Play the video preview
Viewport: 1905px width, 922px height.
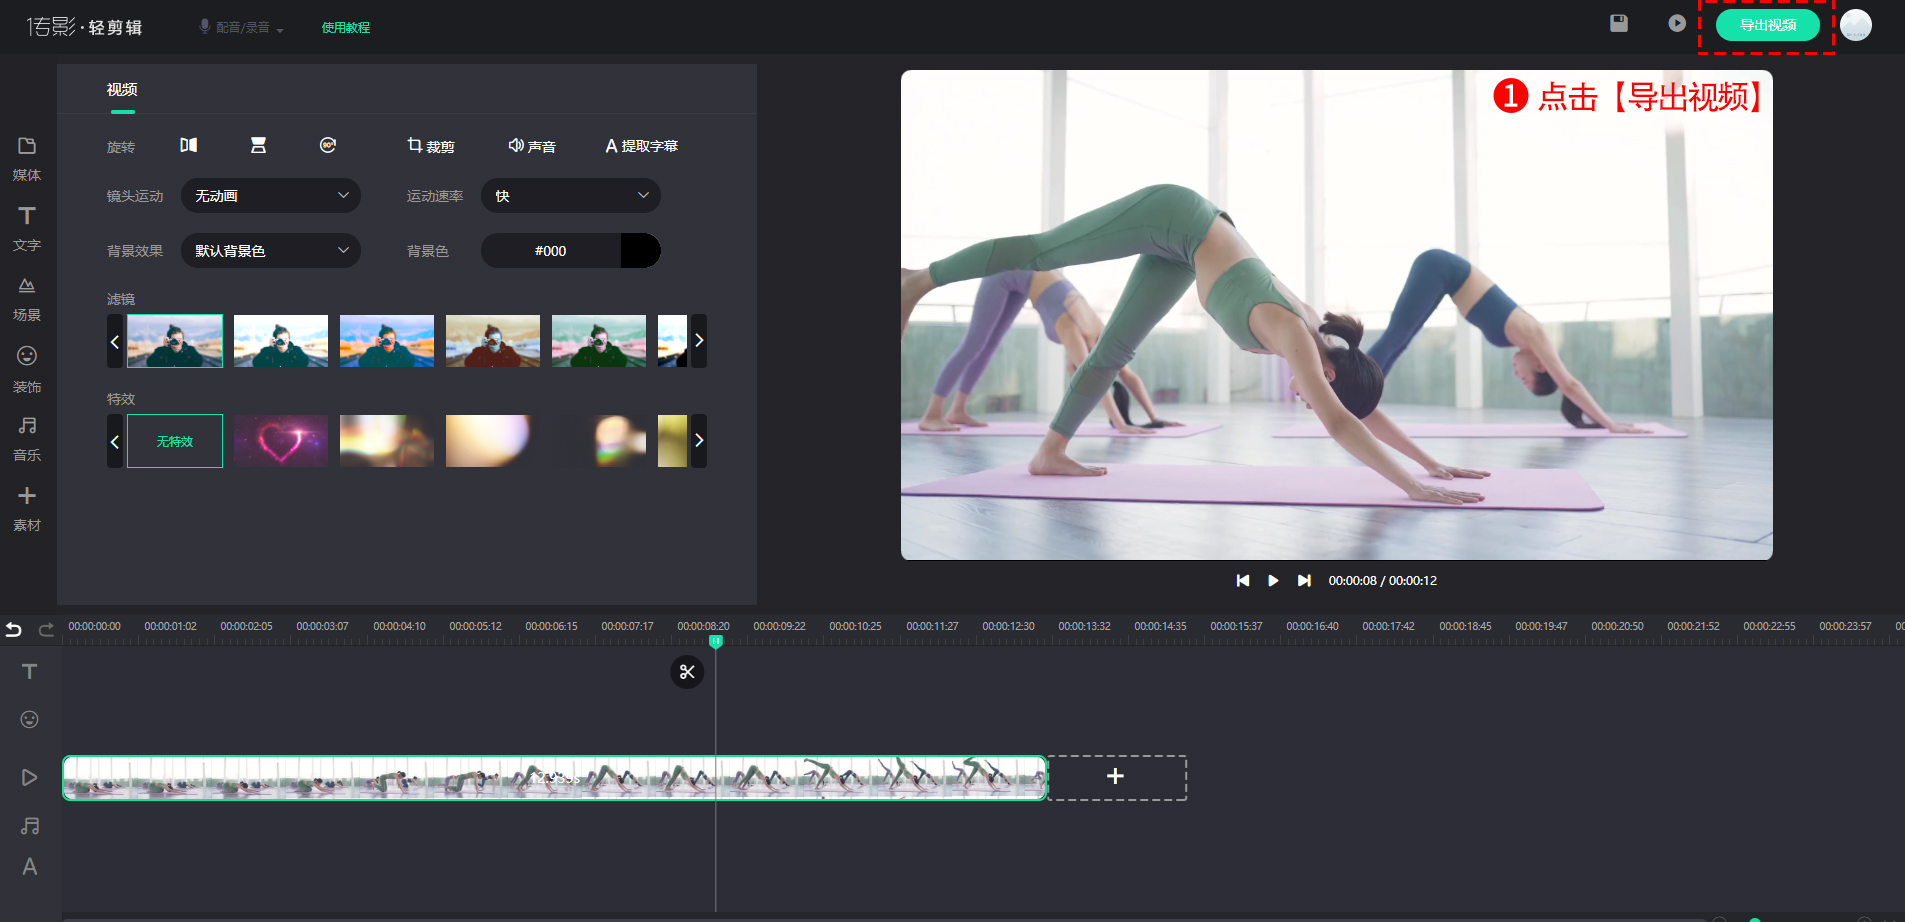[1273, 580]
